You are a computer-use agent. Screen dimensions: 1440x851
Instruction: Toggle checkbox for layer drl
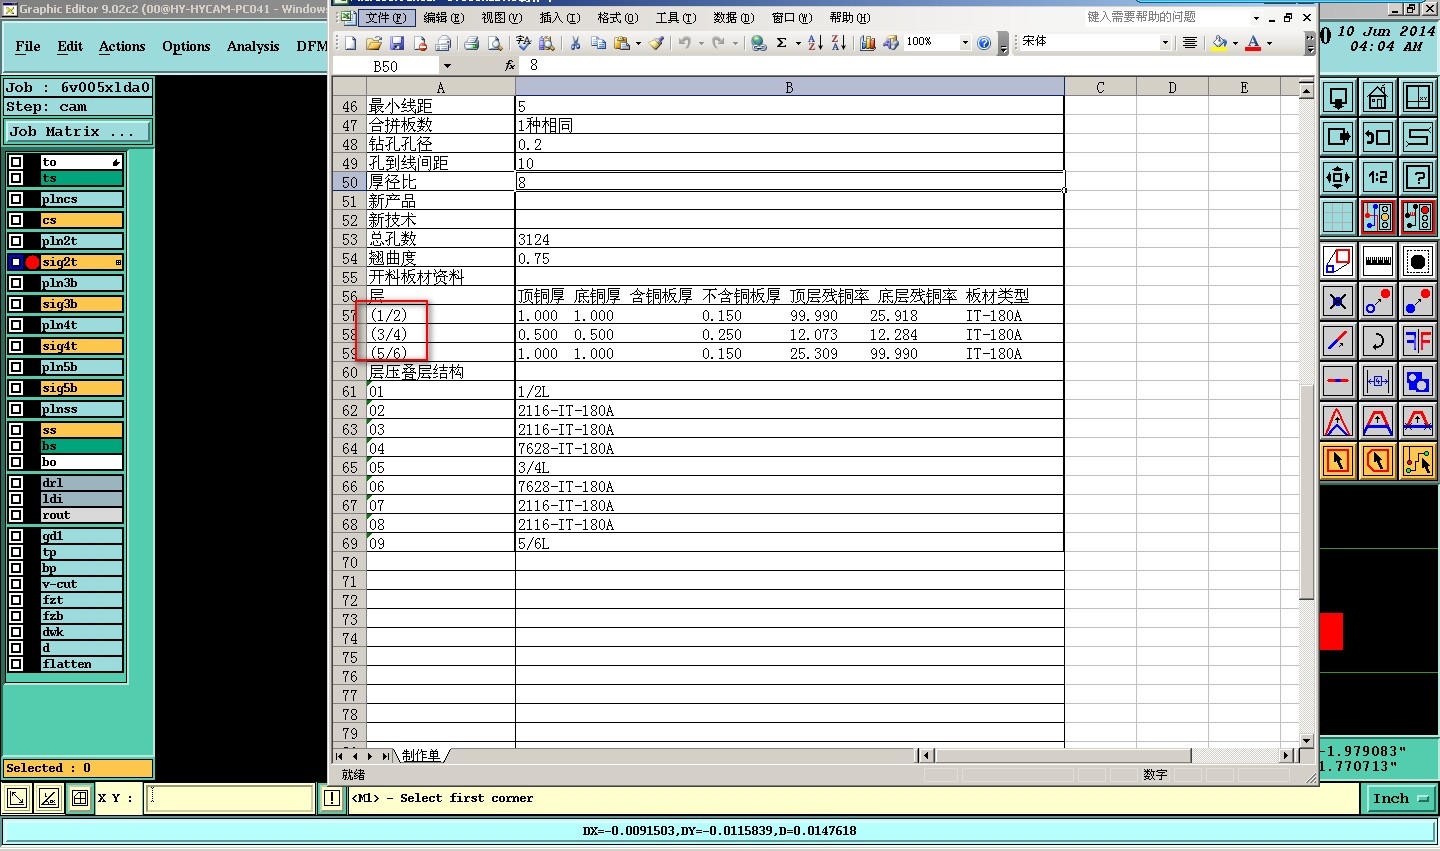point(16,483)
